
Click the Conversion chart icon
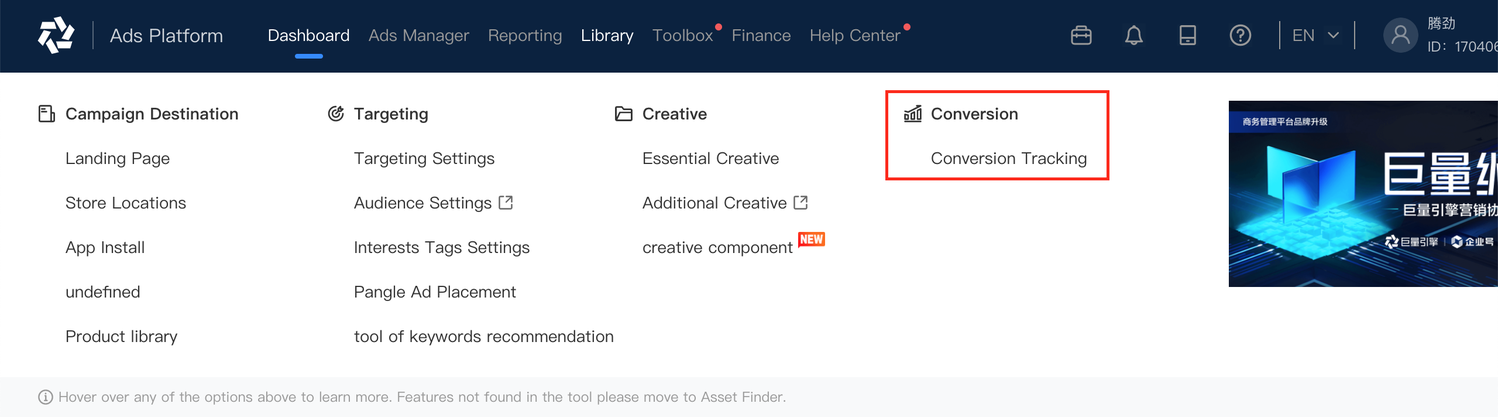click(913, 113)
